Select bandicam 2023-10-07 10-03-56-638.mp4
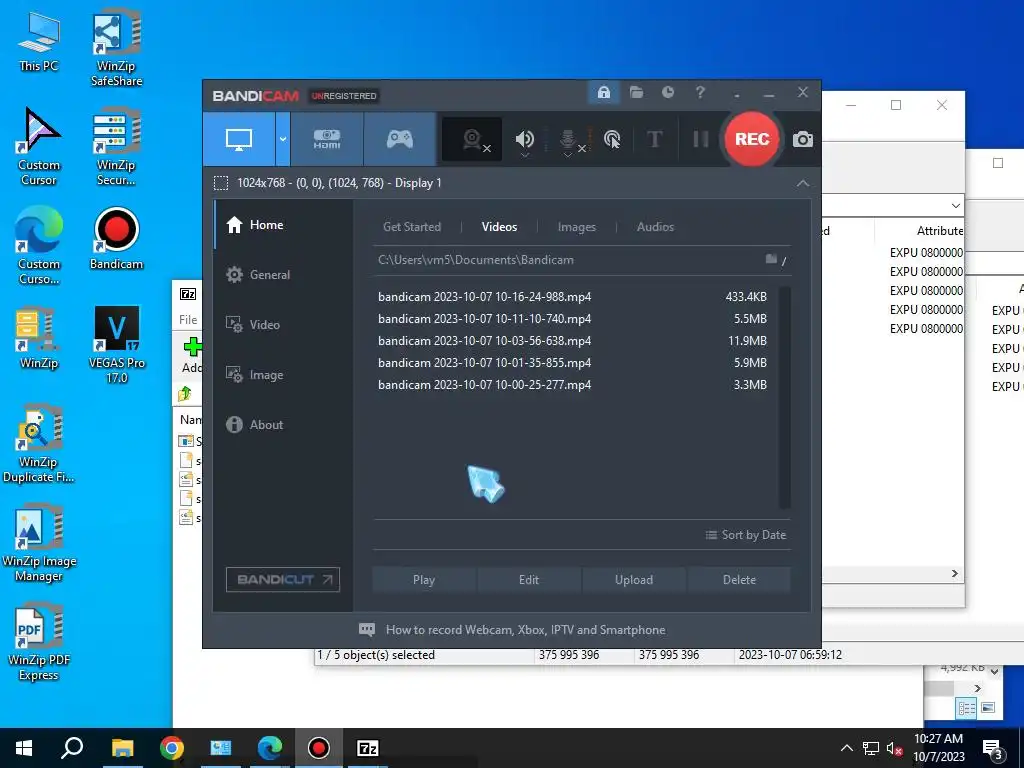1024x768 pixels. (572, 341)
